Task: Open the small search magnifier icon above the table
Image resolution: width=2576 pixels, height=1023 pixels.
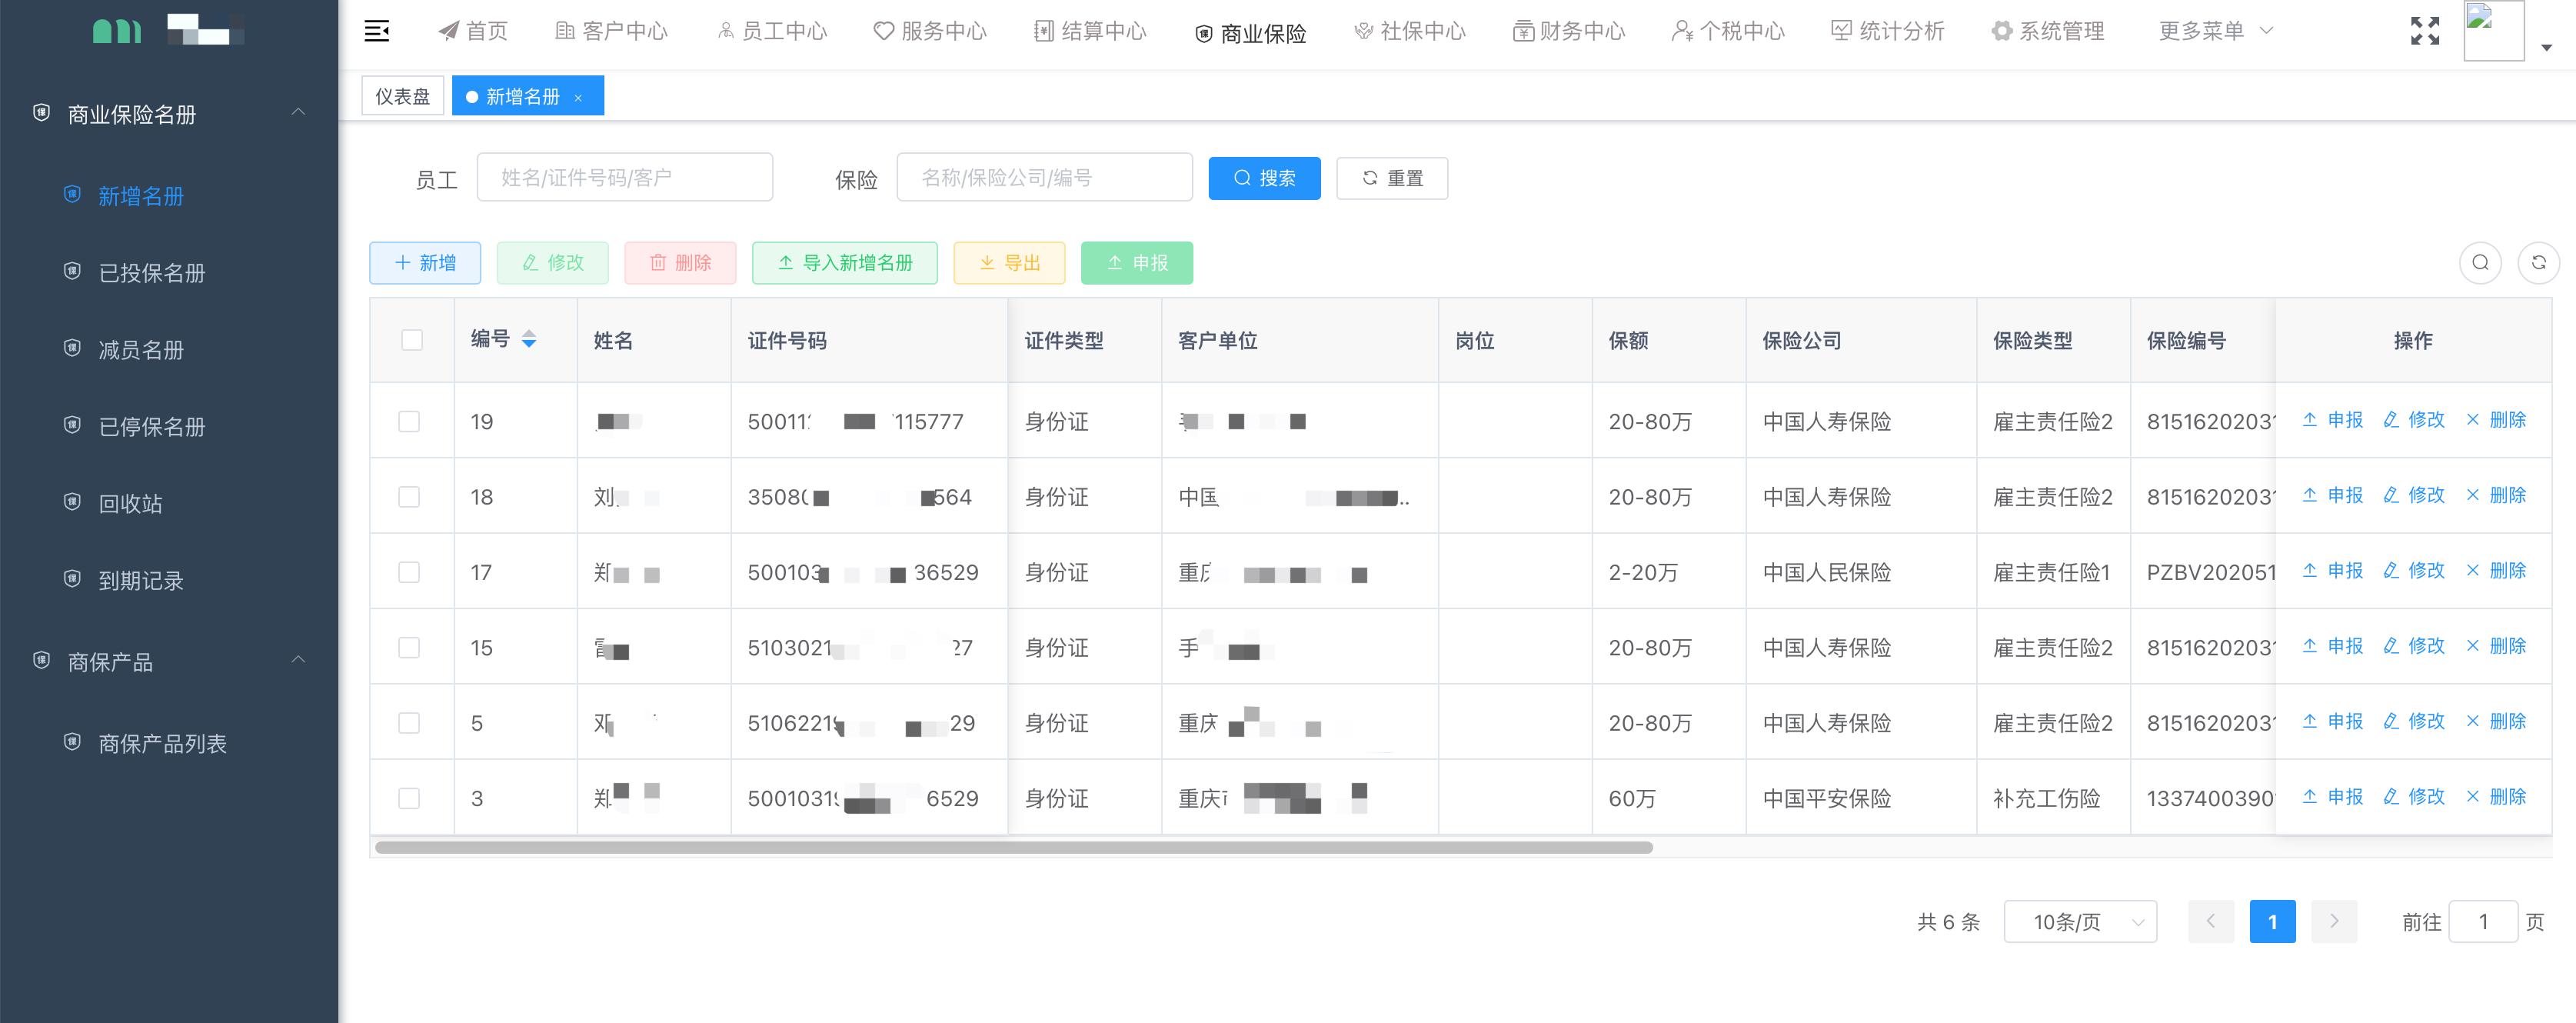Action: pos(2480,262)
